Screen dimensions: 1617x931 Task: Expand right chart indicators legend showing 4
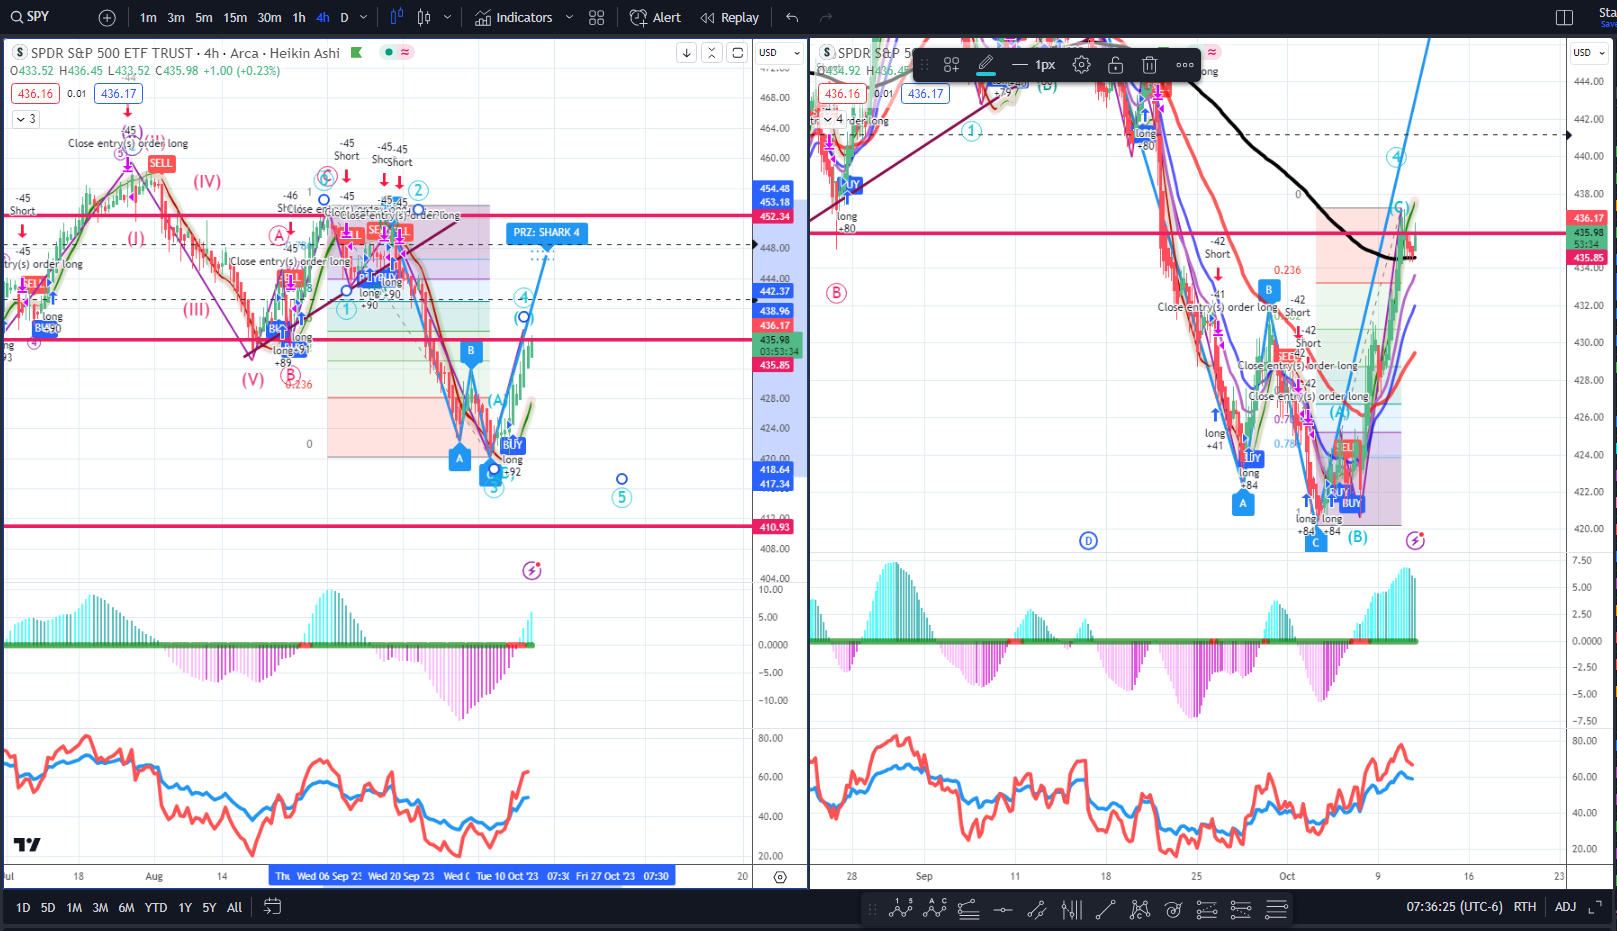click(x=832, y=120)
